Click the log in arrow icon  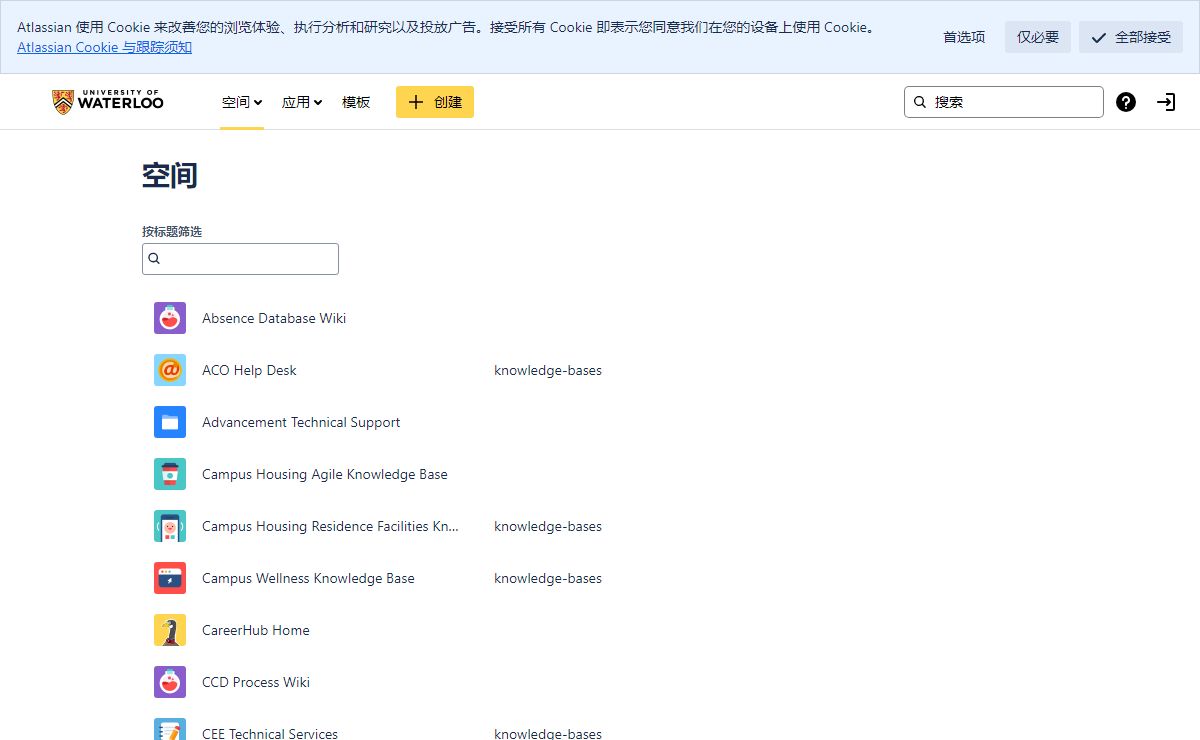(1166, 102)
